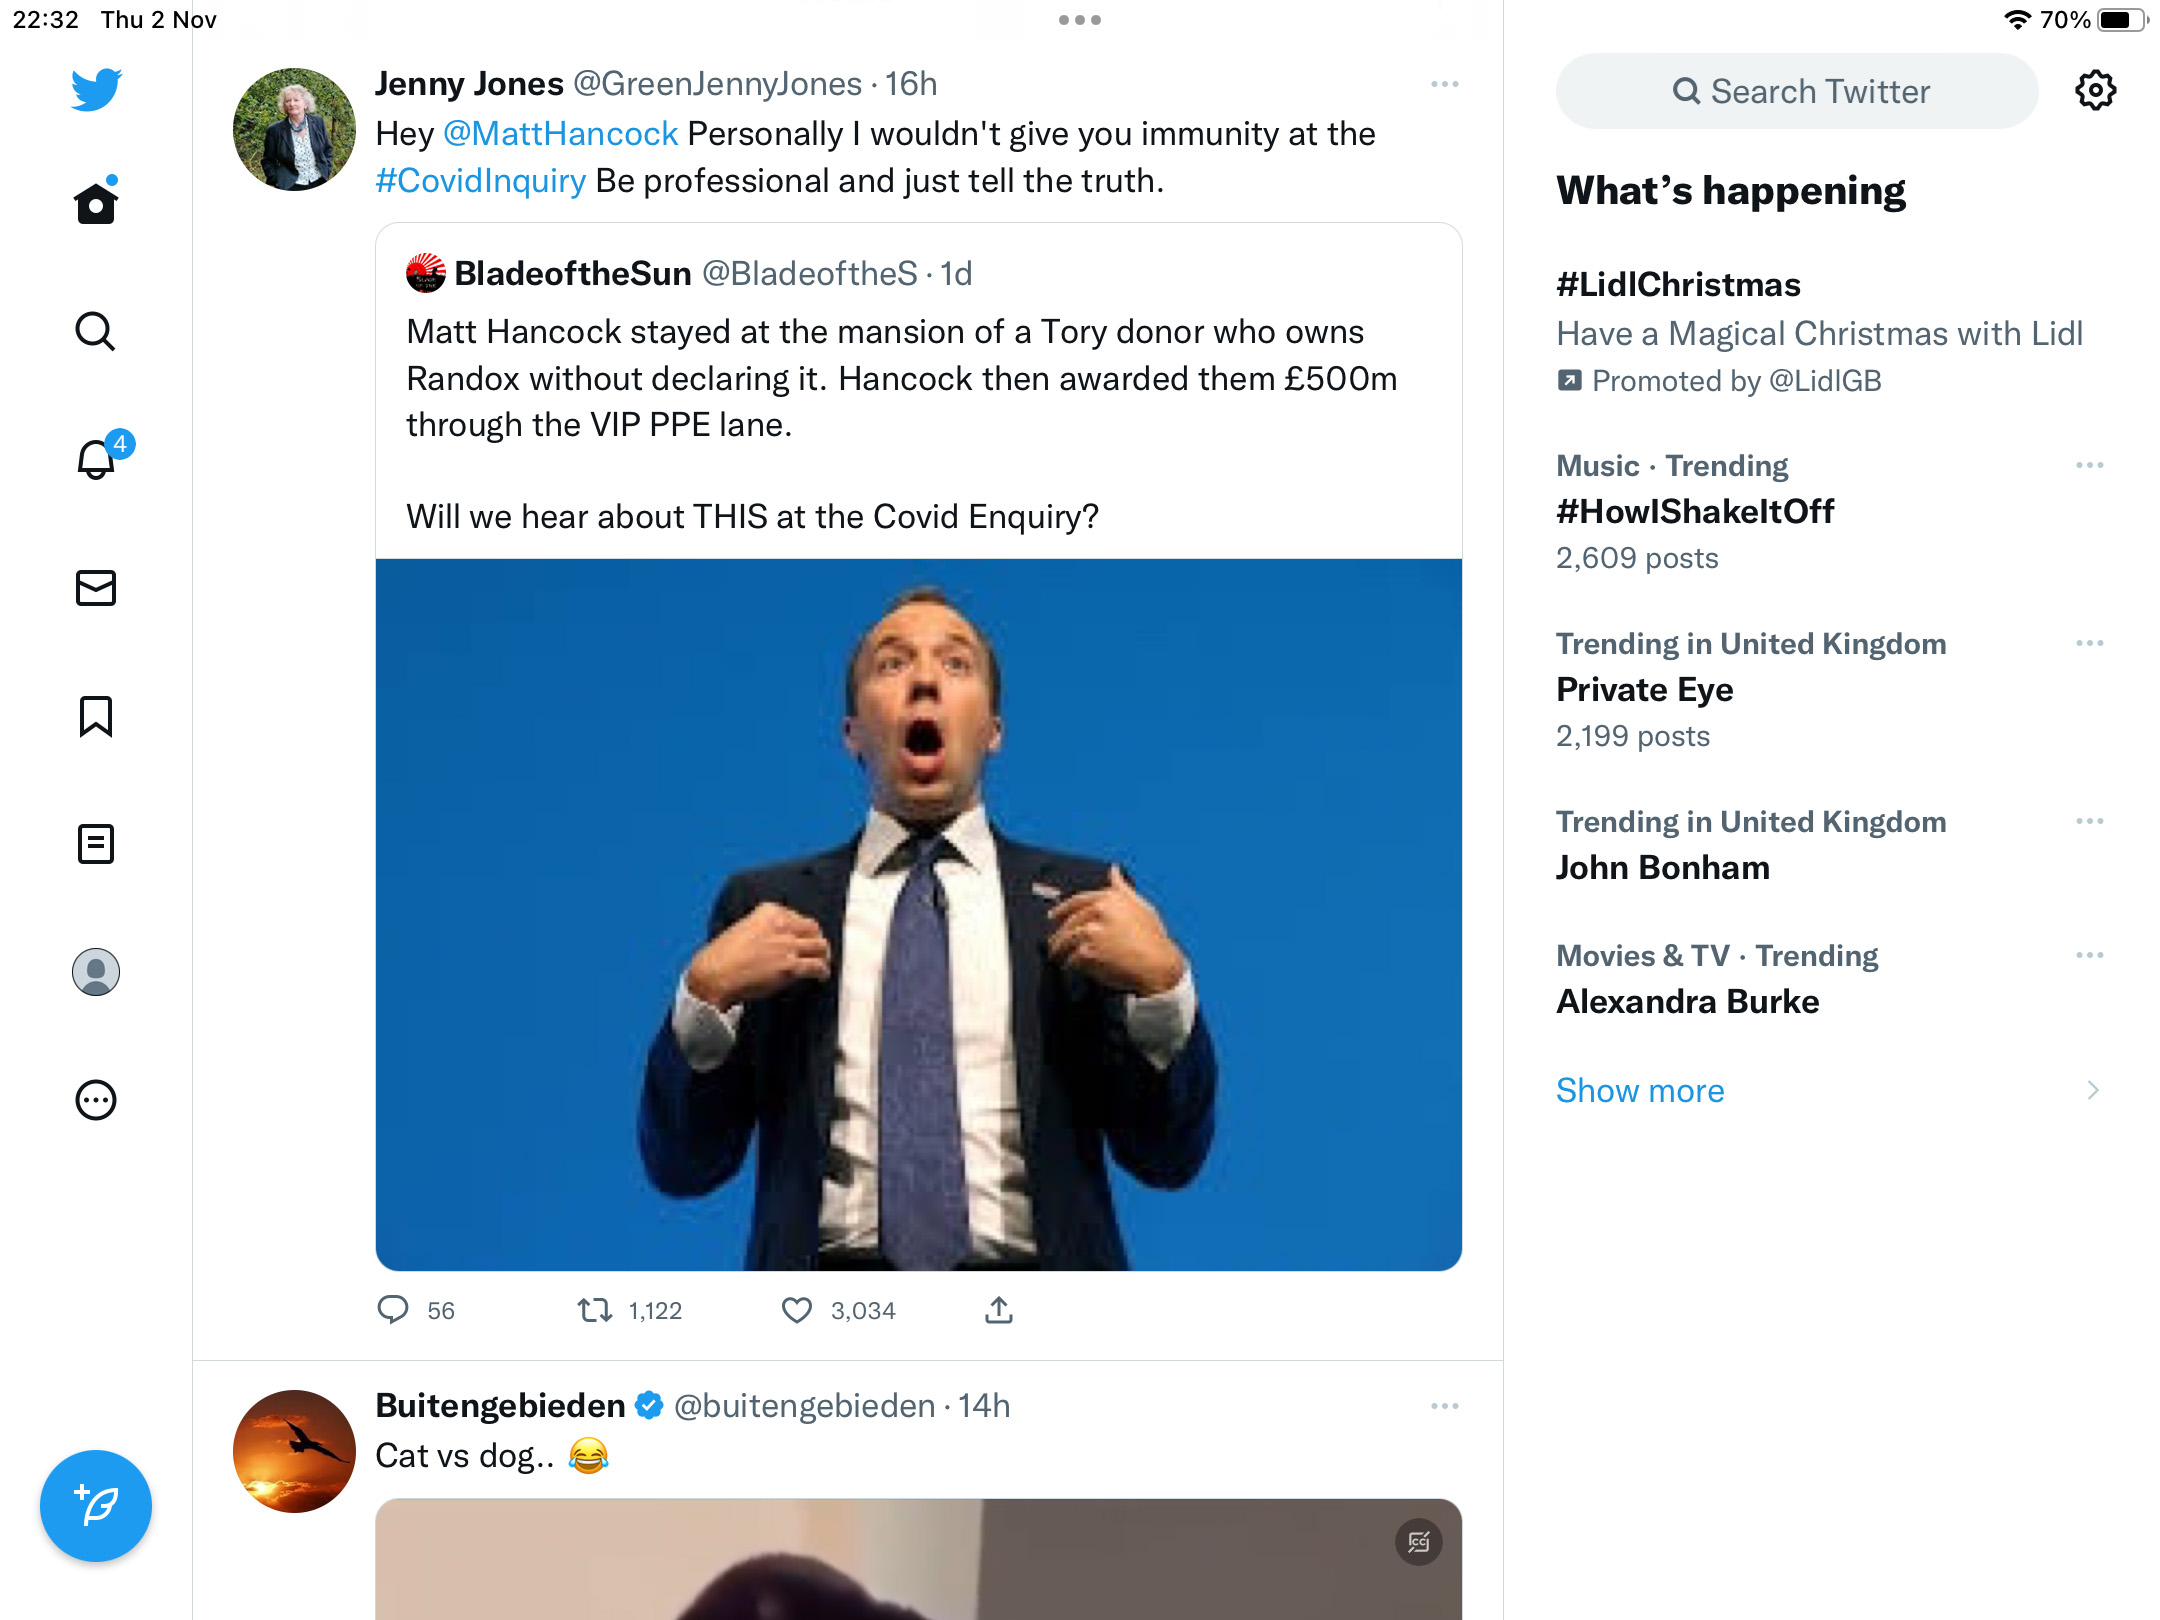
Task: Open the Home feed icon
Action: tap(96, 202)
